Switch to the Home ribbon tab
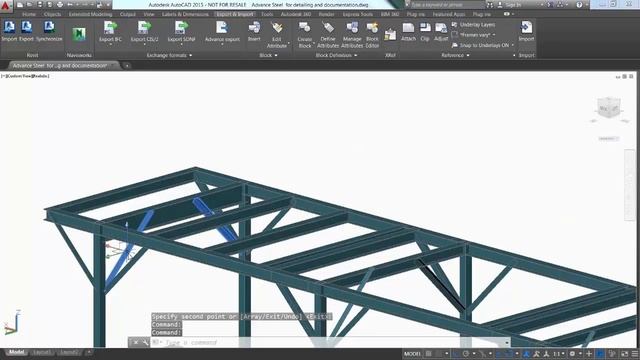 click(x=29, y=14)
